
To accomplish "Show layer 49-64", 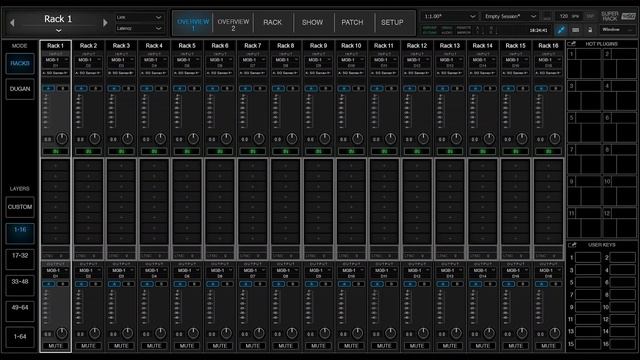I will click(20, 310).
